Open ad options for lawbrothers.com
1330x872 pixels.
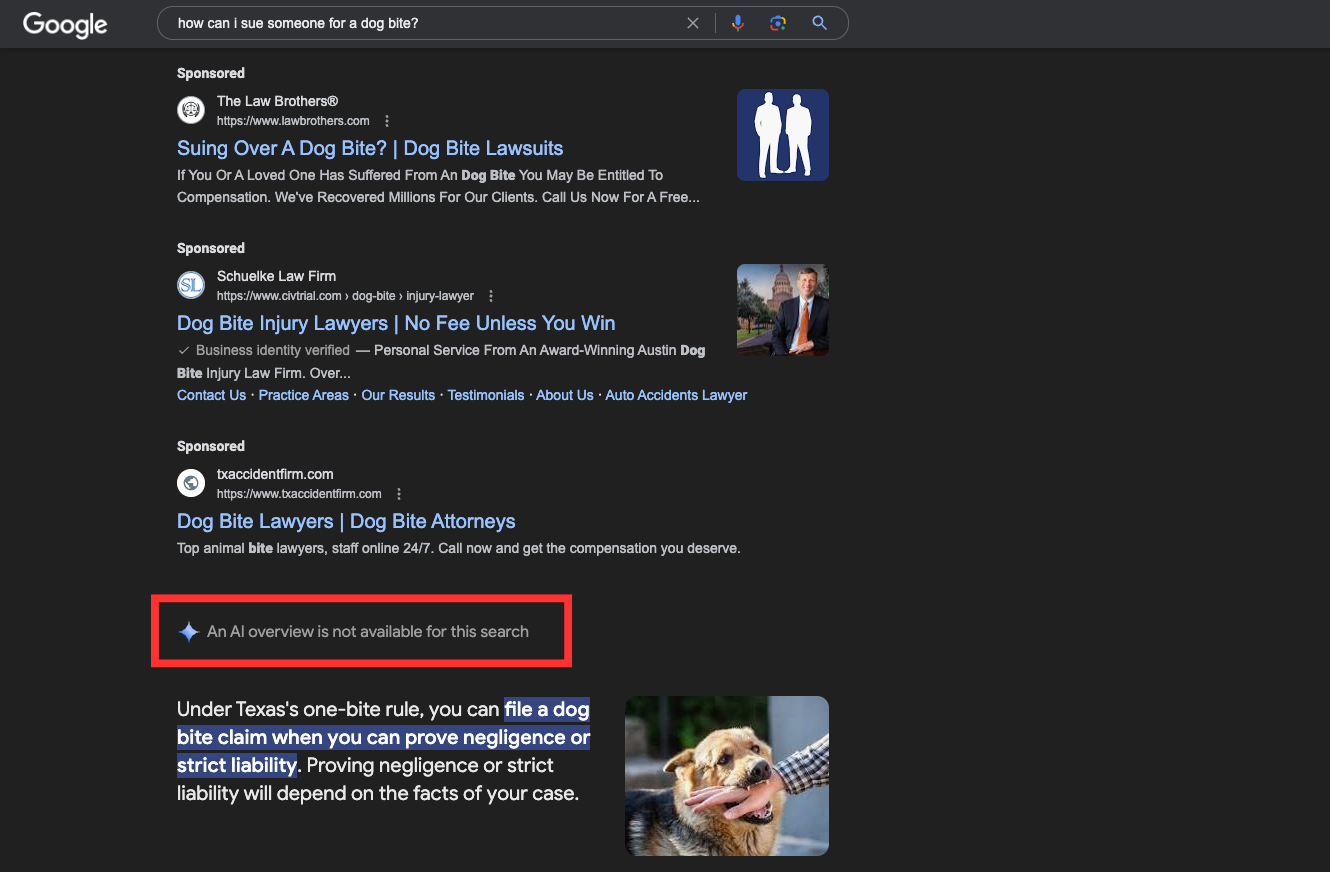pyautogui.click(x=387, y=121)
